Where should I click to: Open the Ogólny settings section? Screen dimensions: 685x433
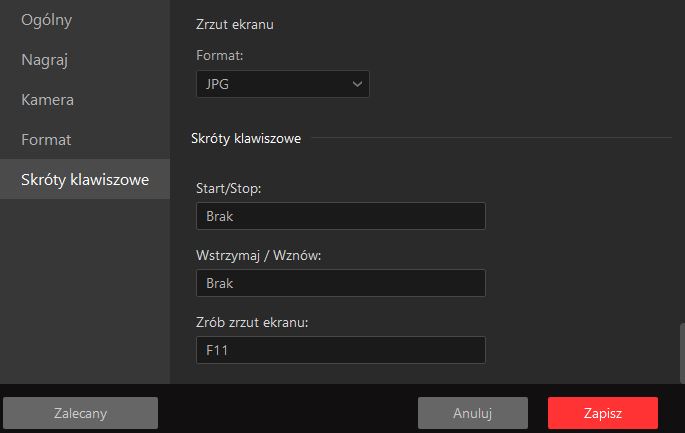pyautogui.click(x=46, y=20)
